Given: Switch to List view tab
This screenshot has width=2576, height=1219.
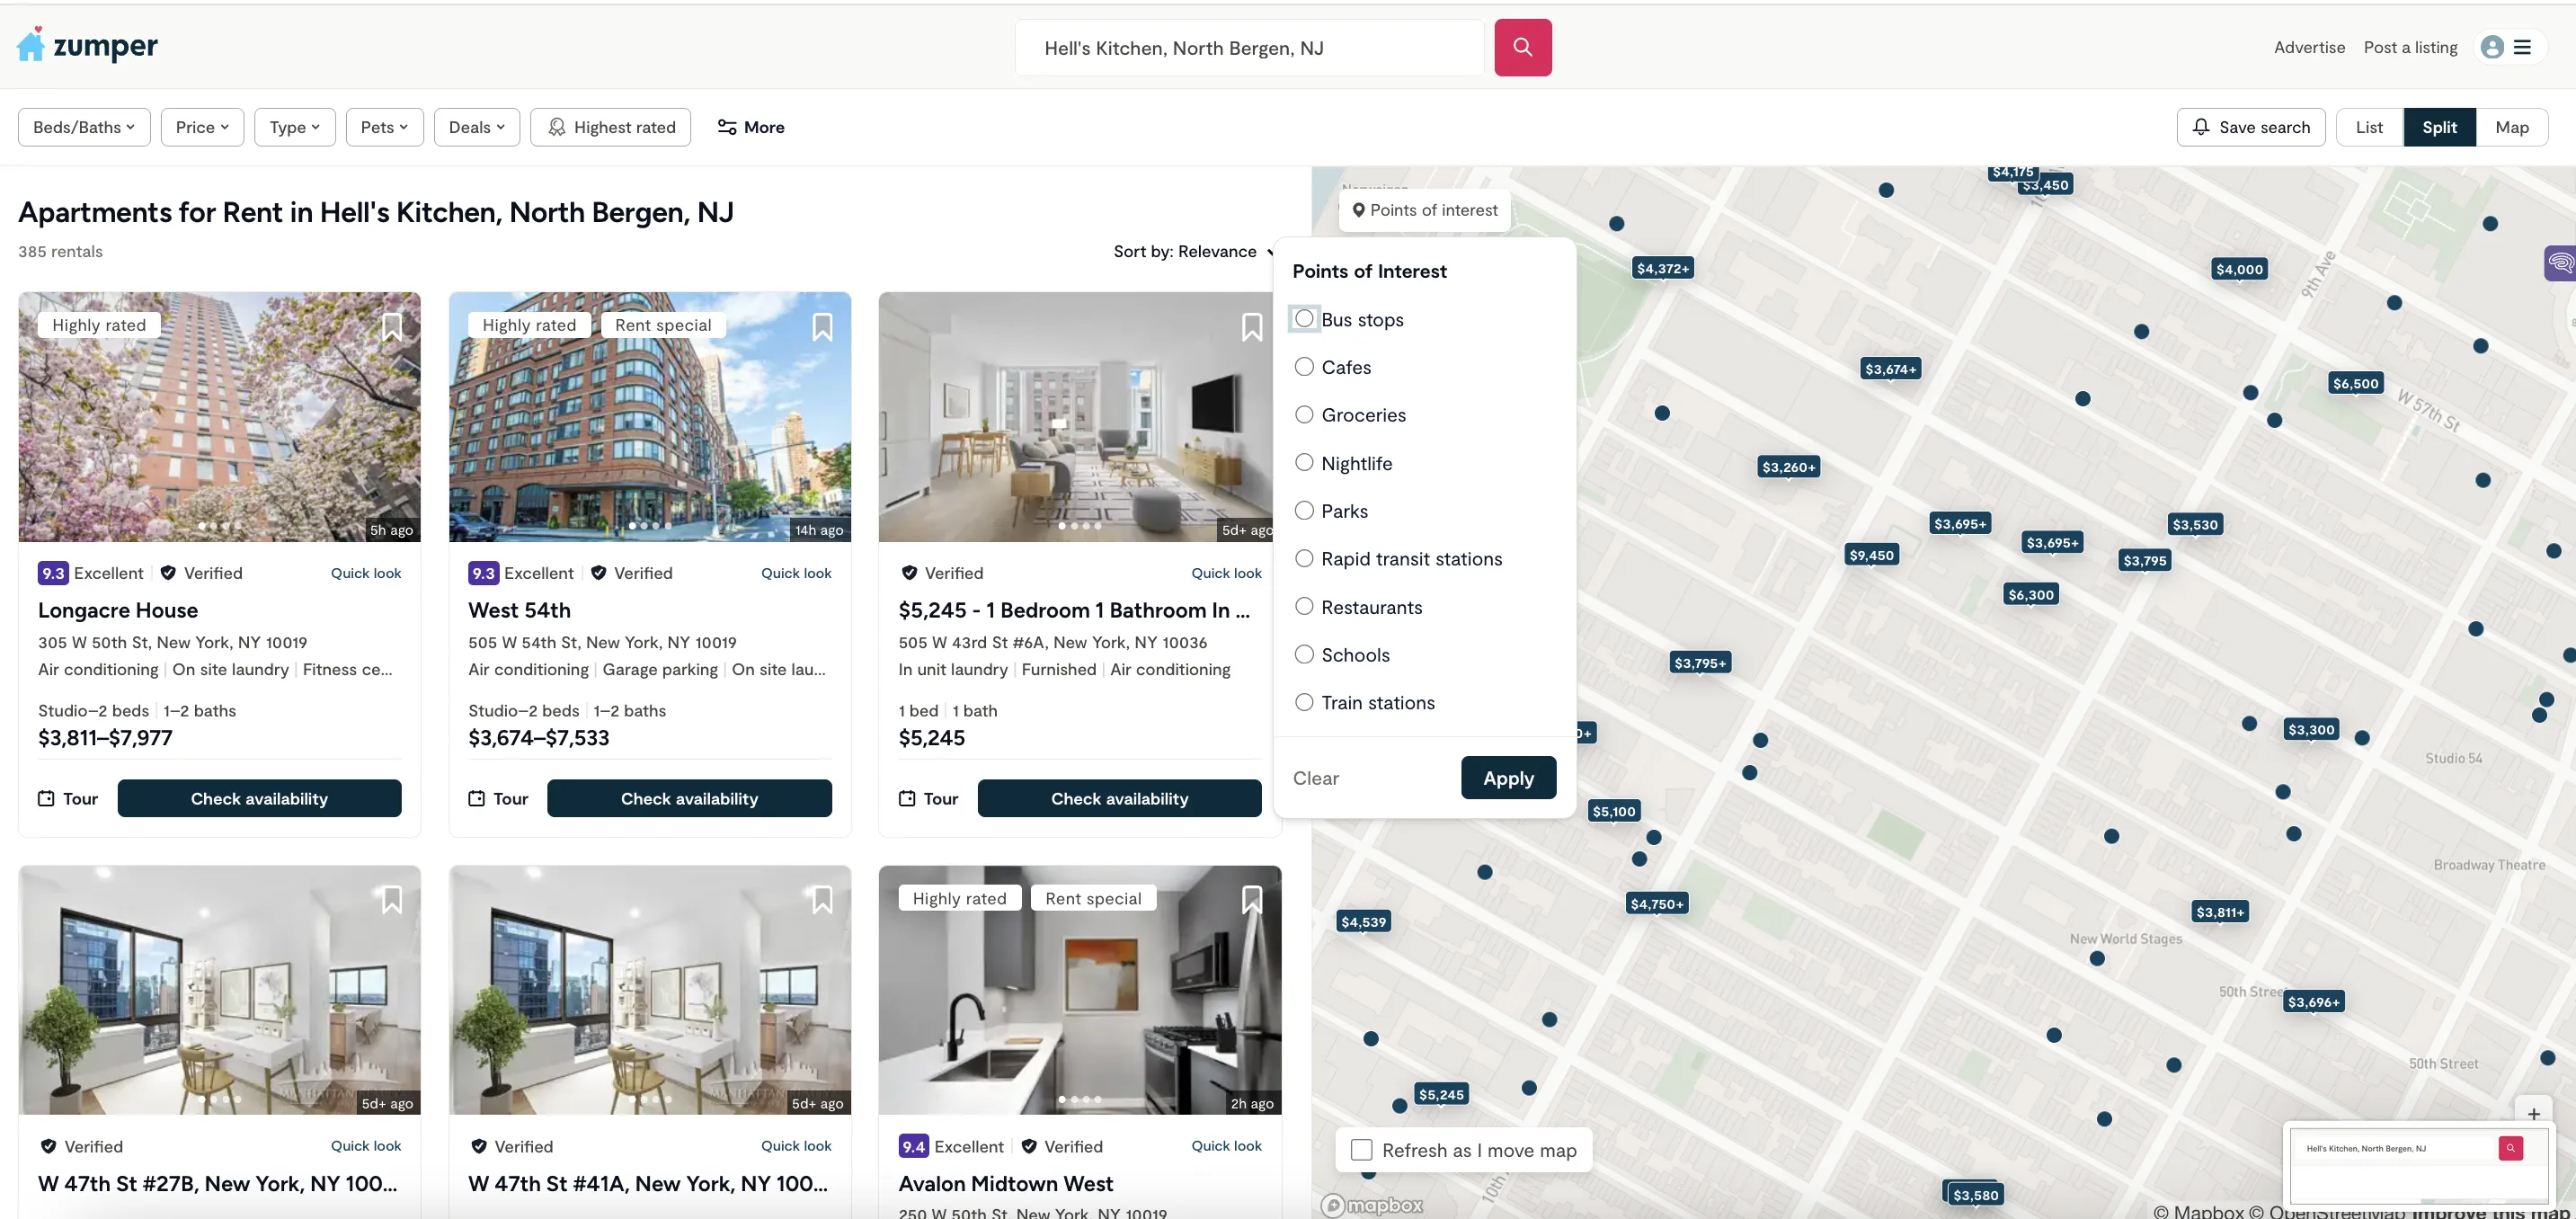Looking at the screenshot, I should pyautogui.click(x=2368, y=127).
